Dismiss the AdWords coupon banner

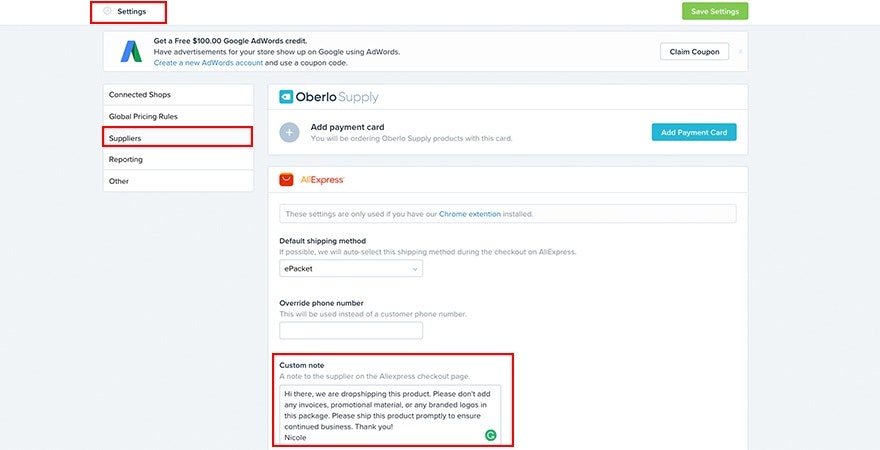click(740, 51)
